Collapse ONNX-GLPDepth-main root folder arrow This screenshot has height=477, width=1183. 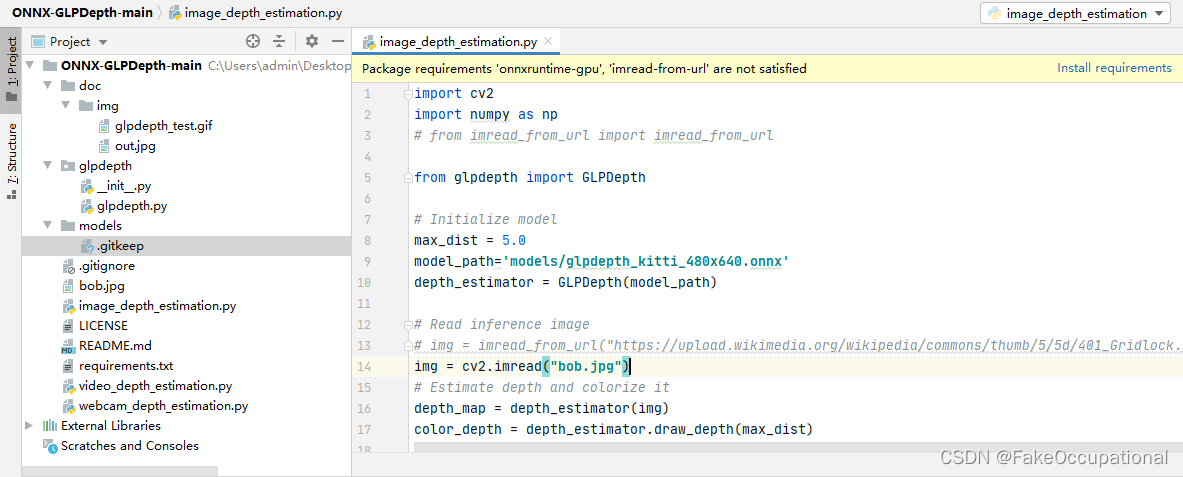pyautogui.click(x=29, y=66)
